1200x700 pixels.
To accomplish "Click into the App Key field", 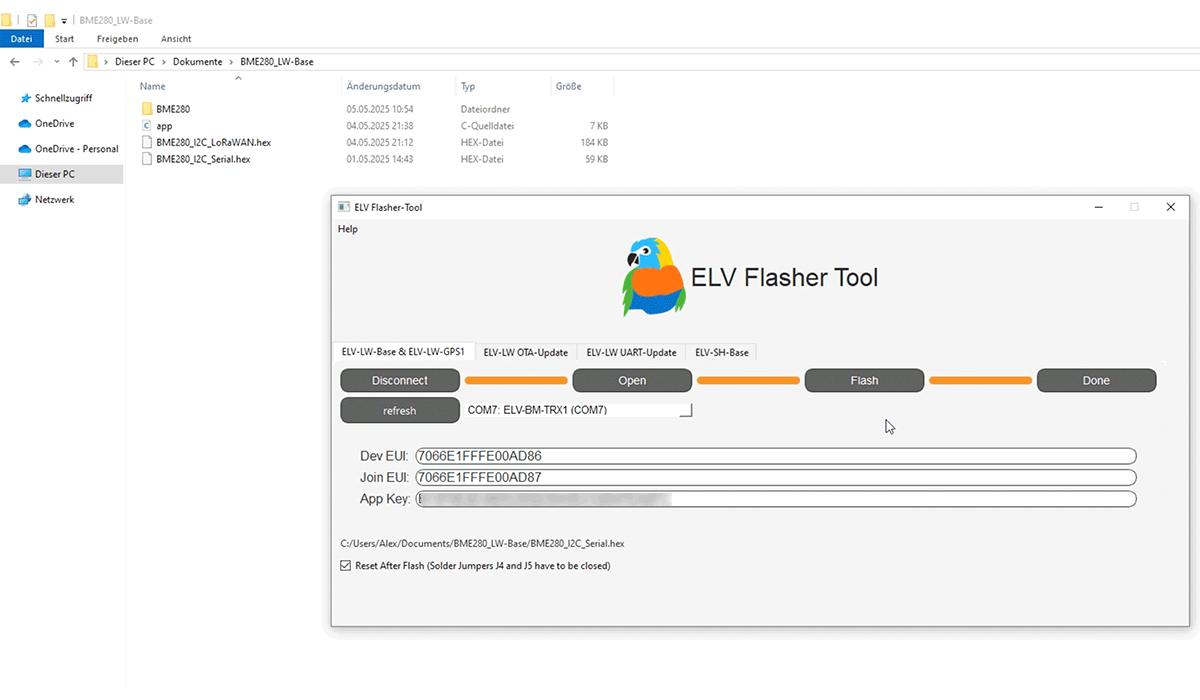I will point(776,498).
